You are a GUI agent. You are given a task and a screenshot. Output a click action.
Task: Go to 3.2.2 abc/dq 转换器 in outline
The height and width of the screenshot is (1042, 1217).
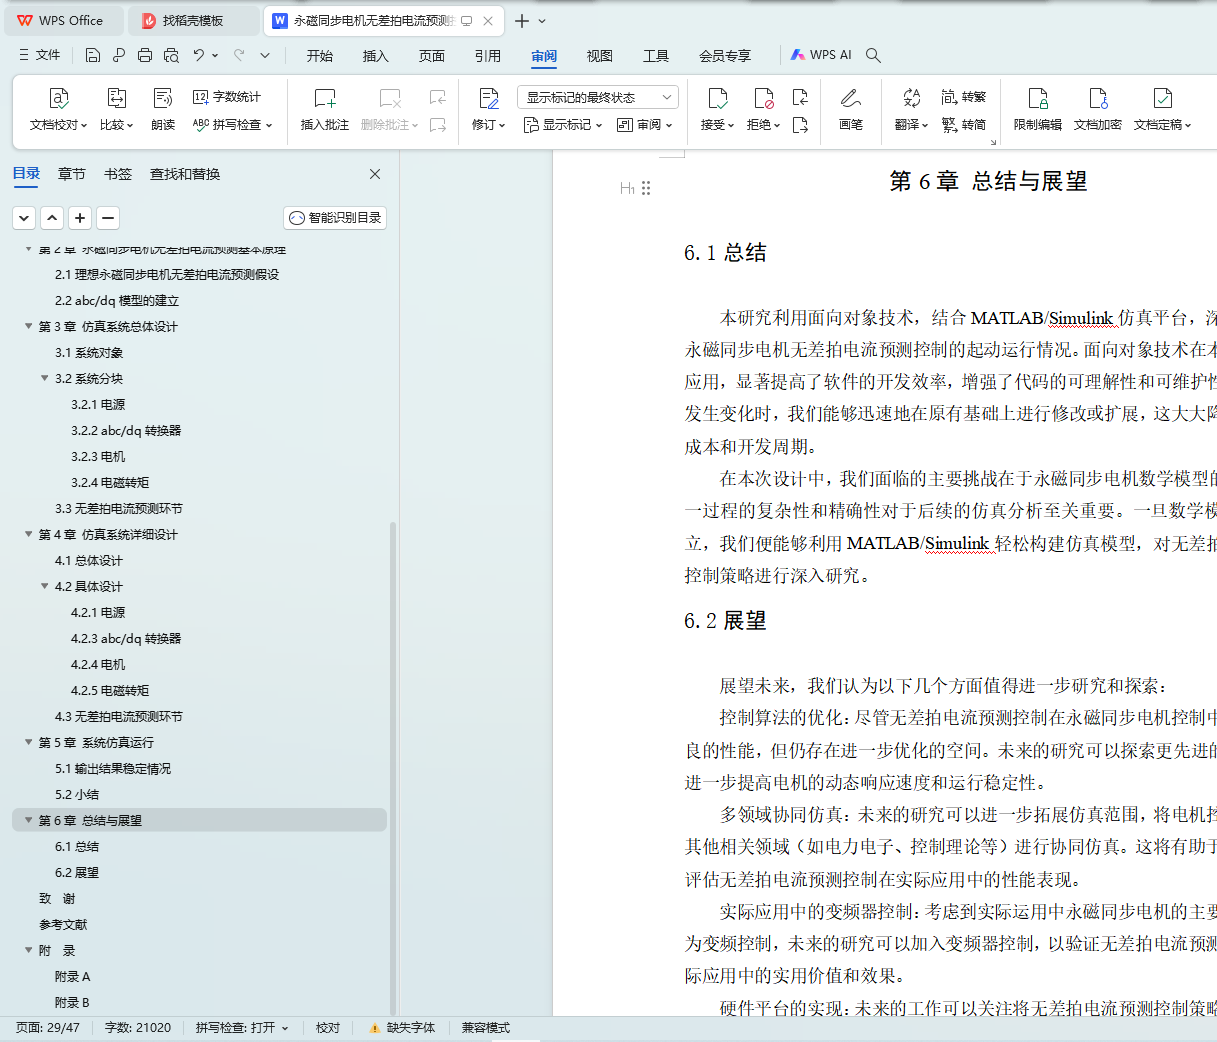point(126,430)
